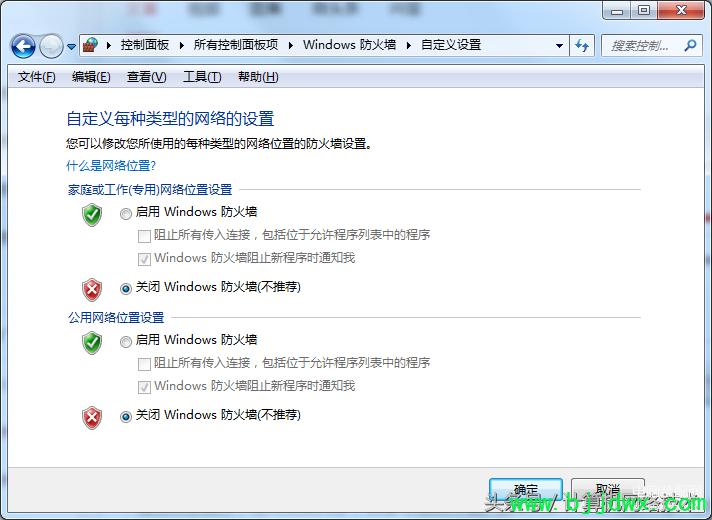Select 启用 Windows 防火墙 under 家庭或工作 network
The width and height of the screenshot is (712, 520).
(x=126, y=213)
